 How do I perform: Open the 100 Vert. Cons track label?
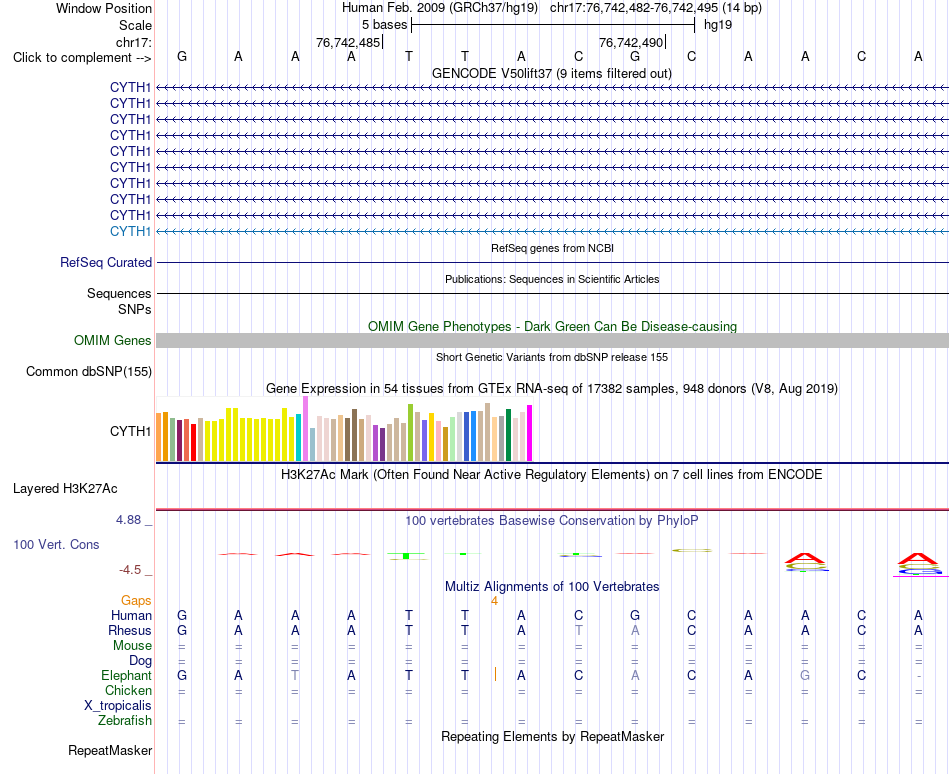point(56,544)
